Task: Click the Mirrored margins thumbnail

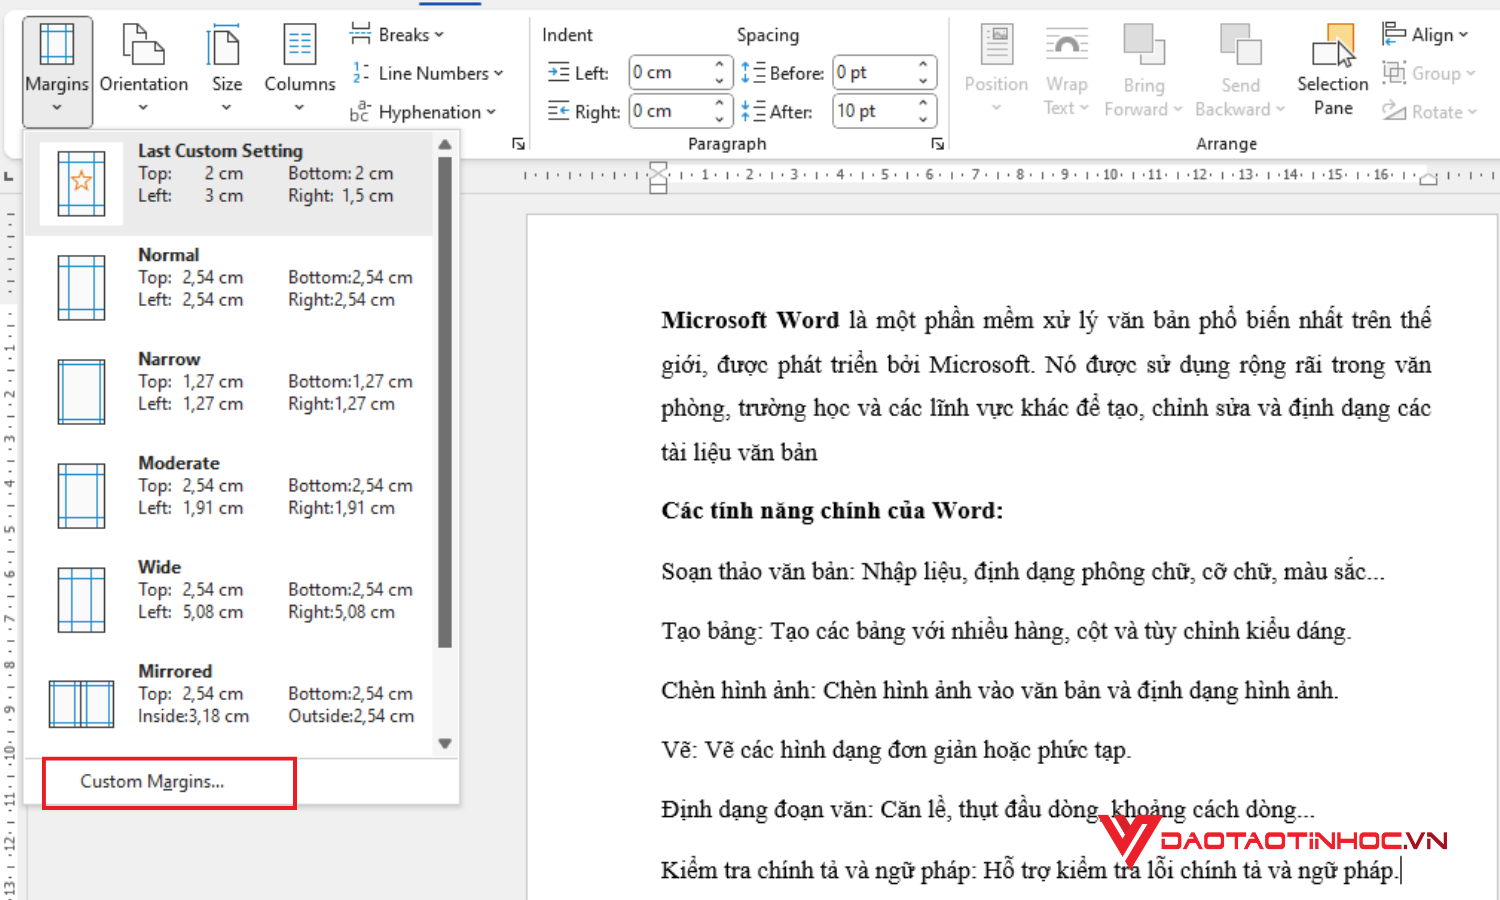Action: click(x=81, y=704)
